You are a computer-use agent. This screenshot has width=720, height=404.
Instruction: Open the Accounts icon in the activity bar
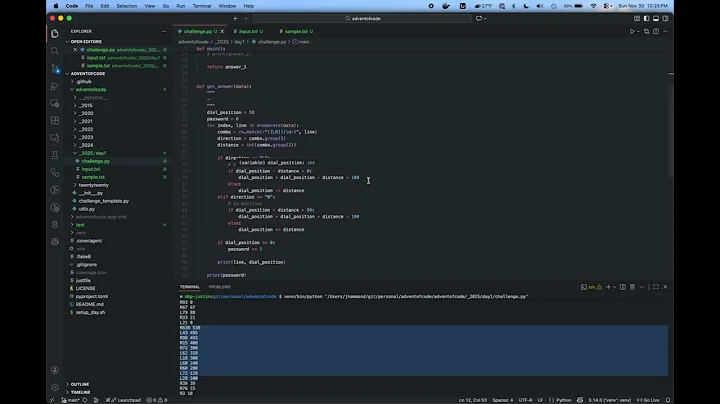pyautogui.click(x=55, y=370)
